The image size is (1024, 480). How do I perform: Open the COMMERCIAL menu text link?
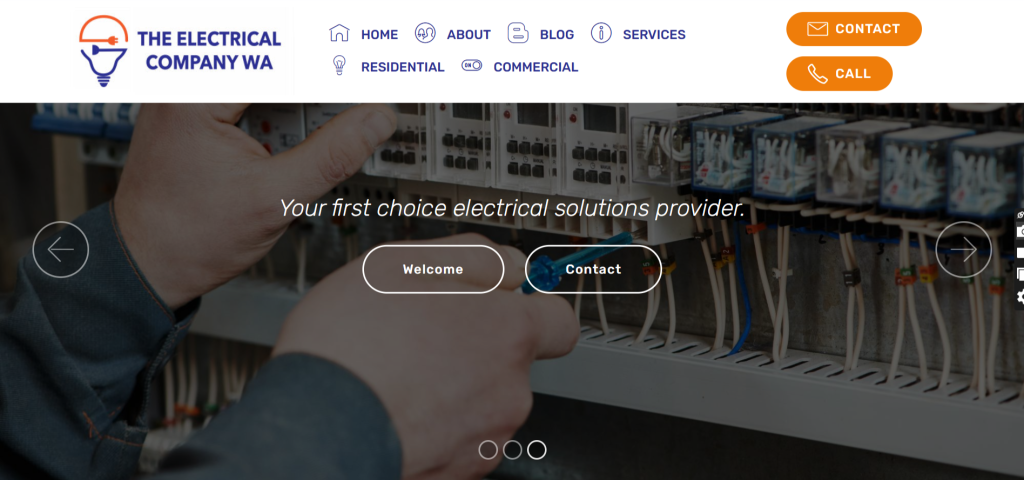coord(536,67)
